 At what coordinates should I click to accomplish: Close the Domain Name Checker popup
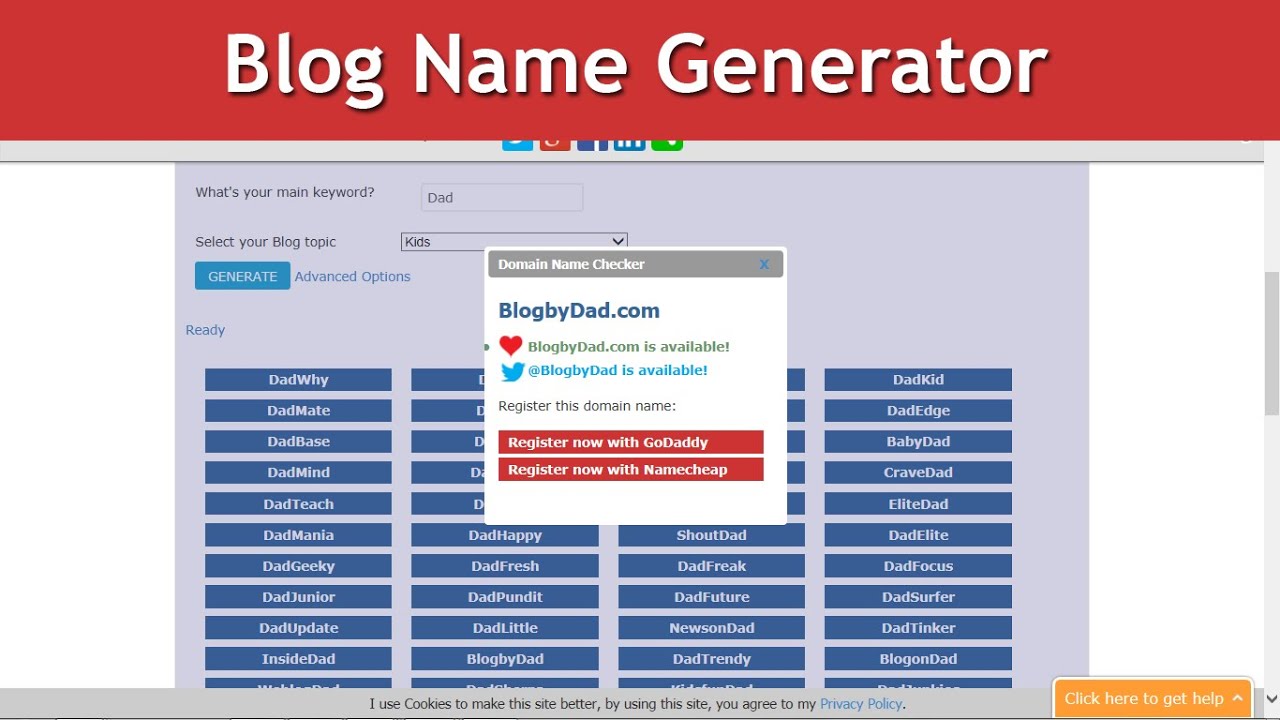[764, 264]
